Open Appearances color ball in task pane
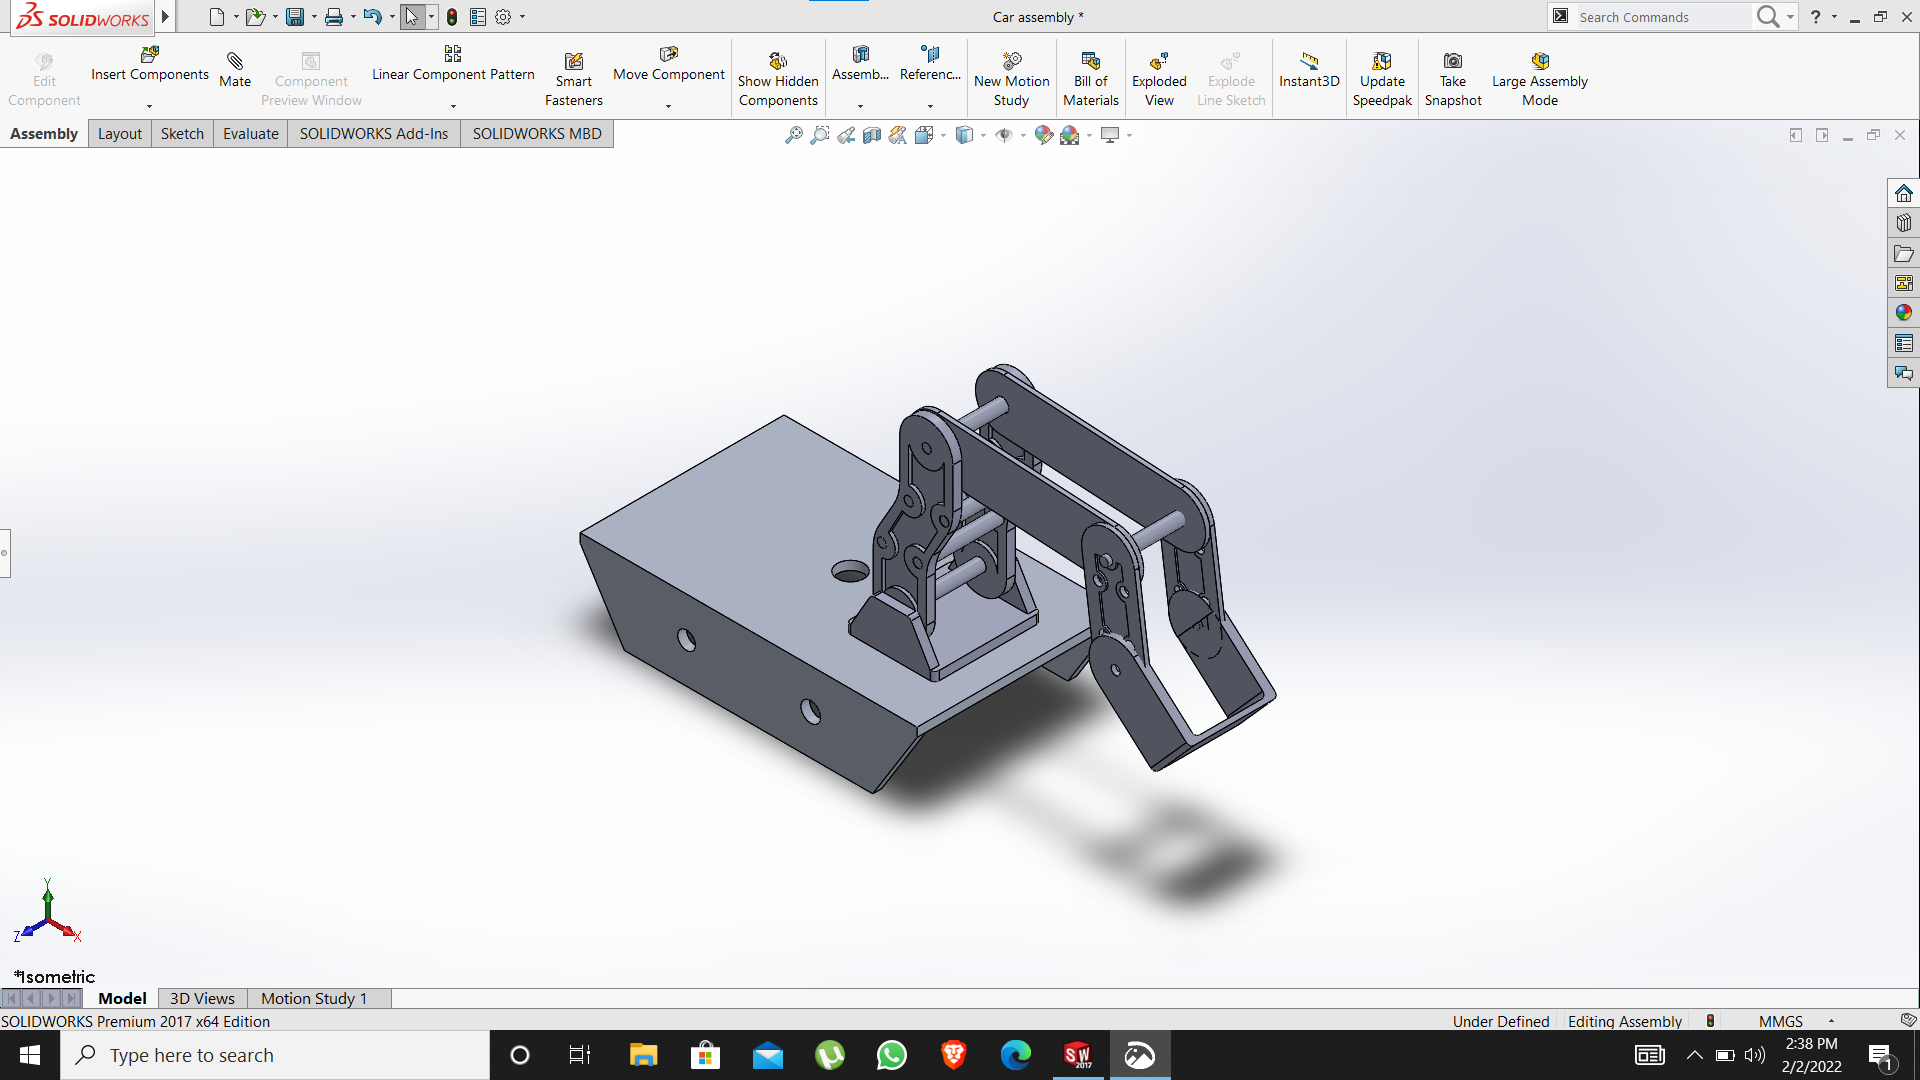The width and height of the screenshot is (1920, 1080). click(1903, 313)
